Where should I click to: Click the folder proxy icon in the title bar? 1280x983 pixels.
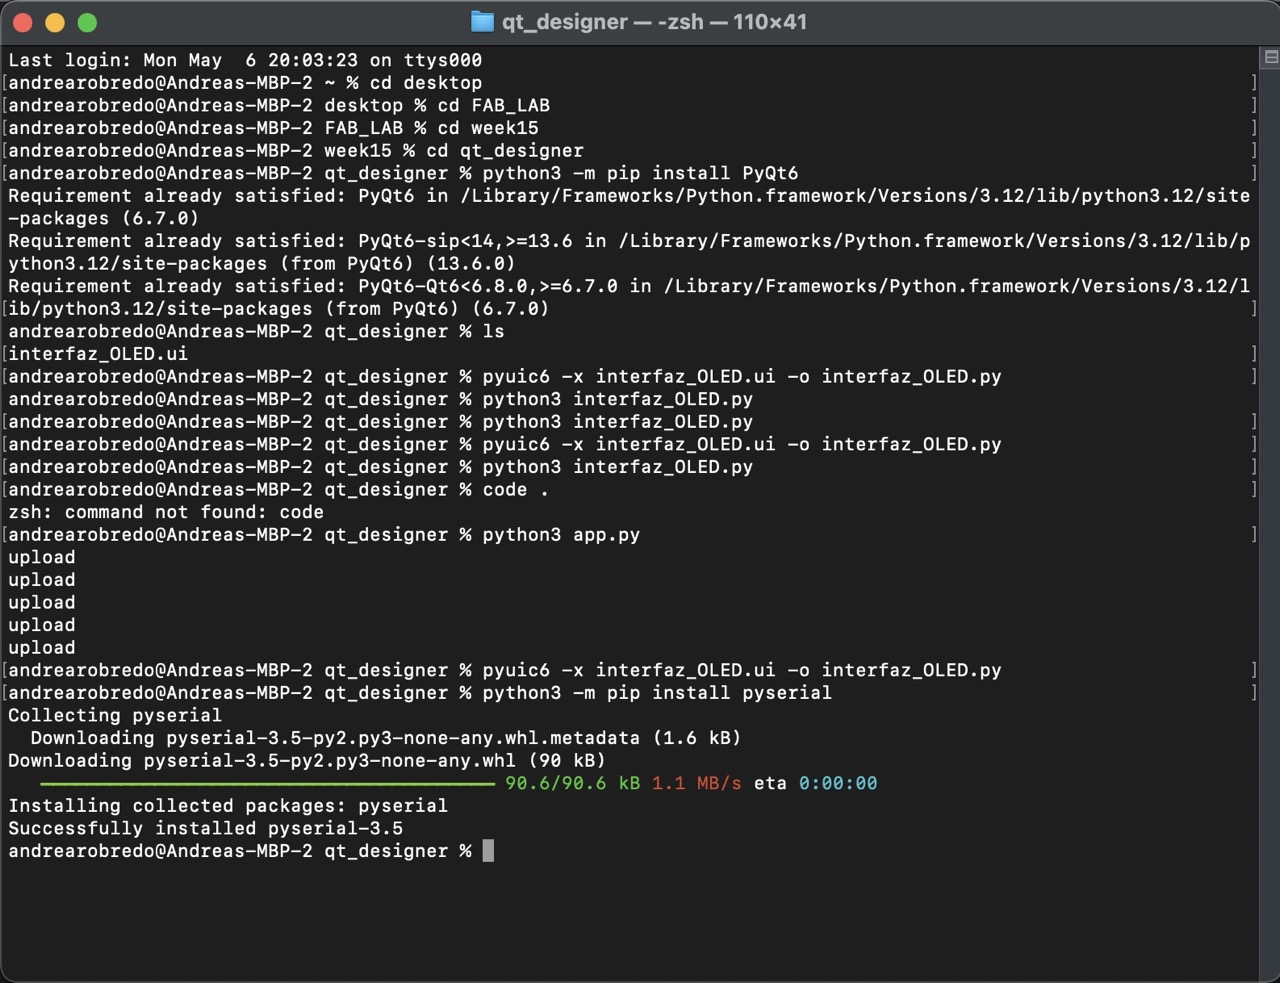[x=482, y=22]
